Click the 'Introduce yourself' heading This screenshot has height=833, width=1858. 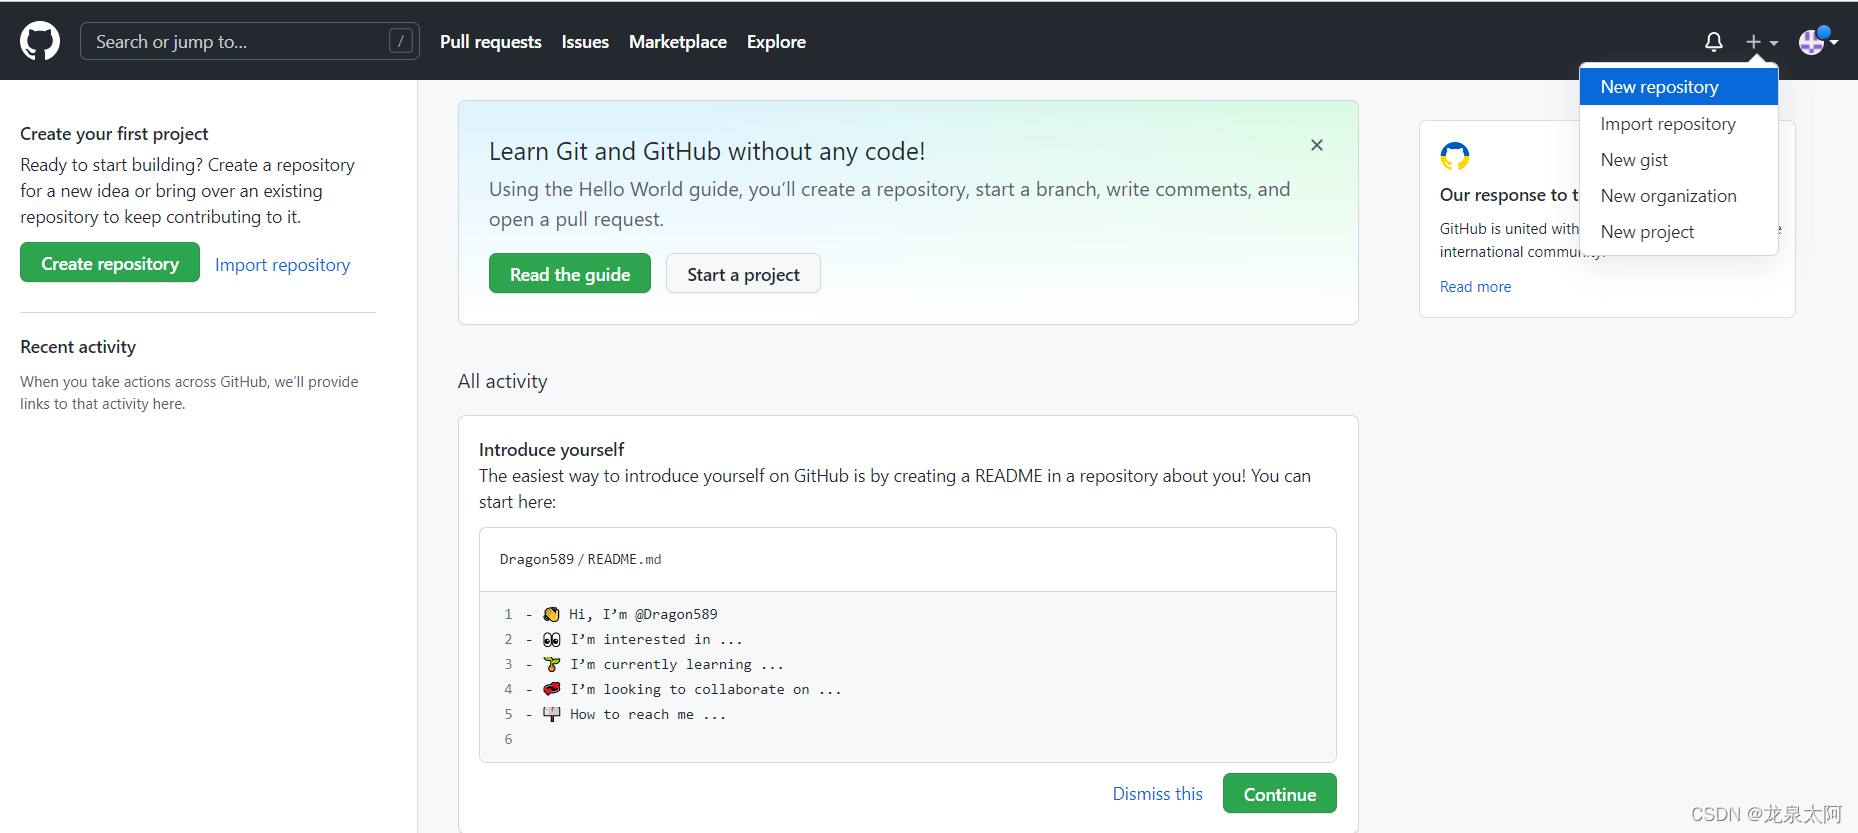pos(551,450)
